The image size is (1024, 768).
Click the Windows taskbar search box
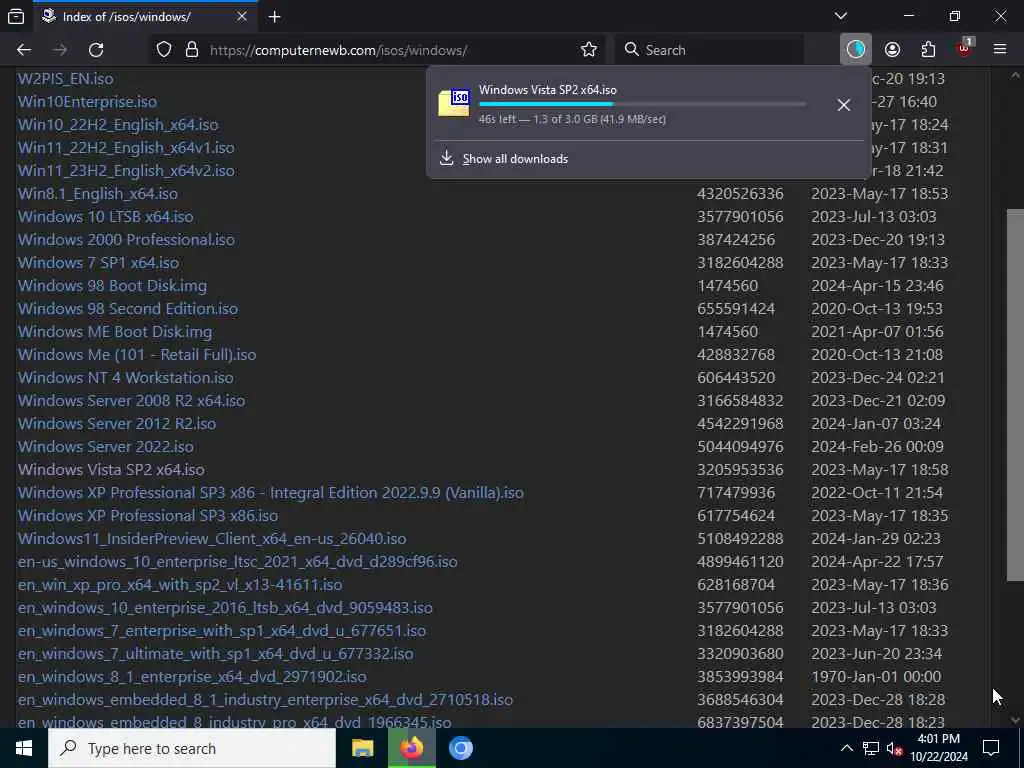[x=192, y=748]
